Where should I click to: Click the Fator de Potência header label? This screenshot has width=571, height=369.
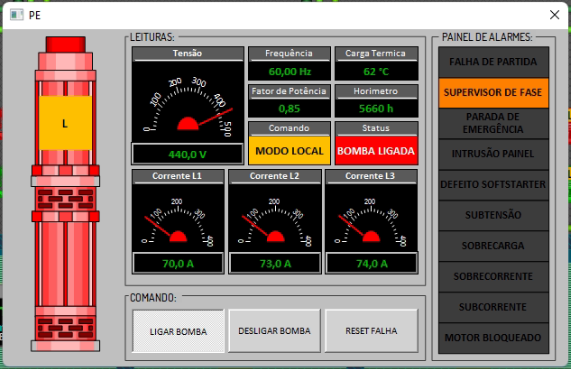(290, 91)
